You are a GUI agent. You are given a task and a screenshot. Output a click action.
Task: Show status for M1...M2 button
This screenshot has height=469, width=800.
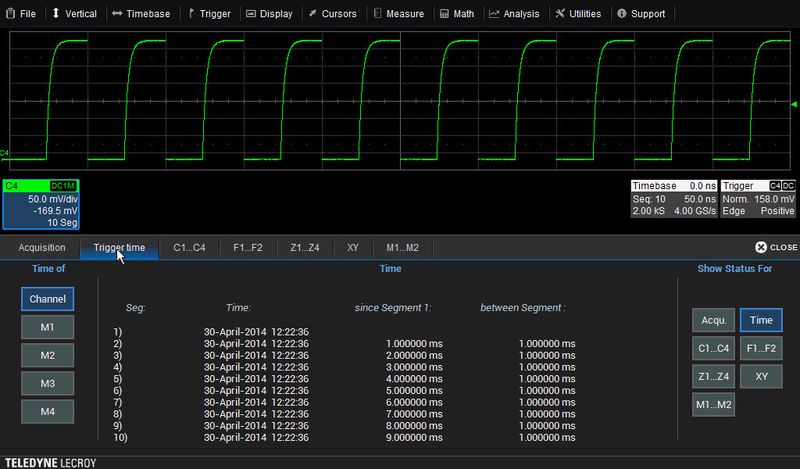713,404
